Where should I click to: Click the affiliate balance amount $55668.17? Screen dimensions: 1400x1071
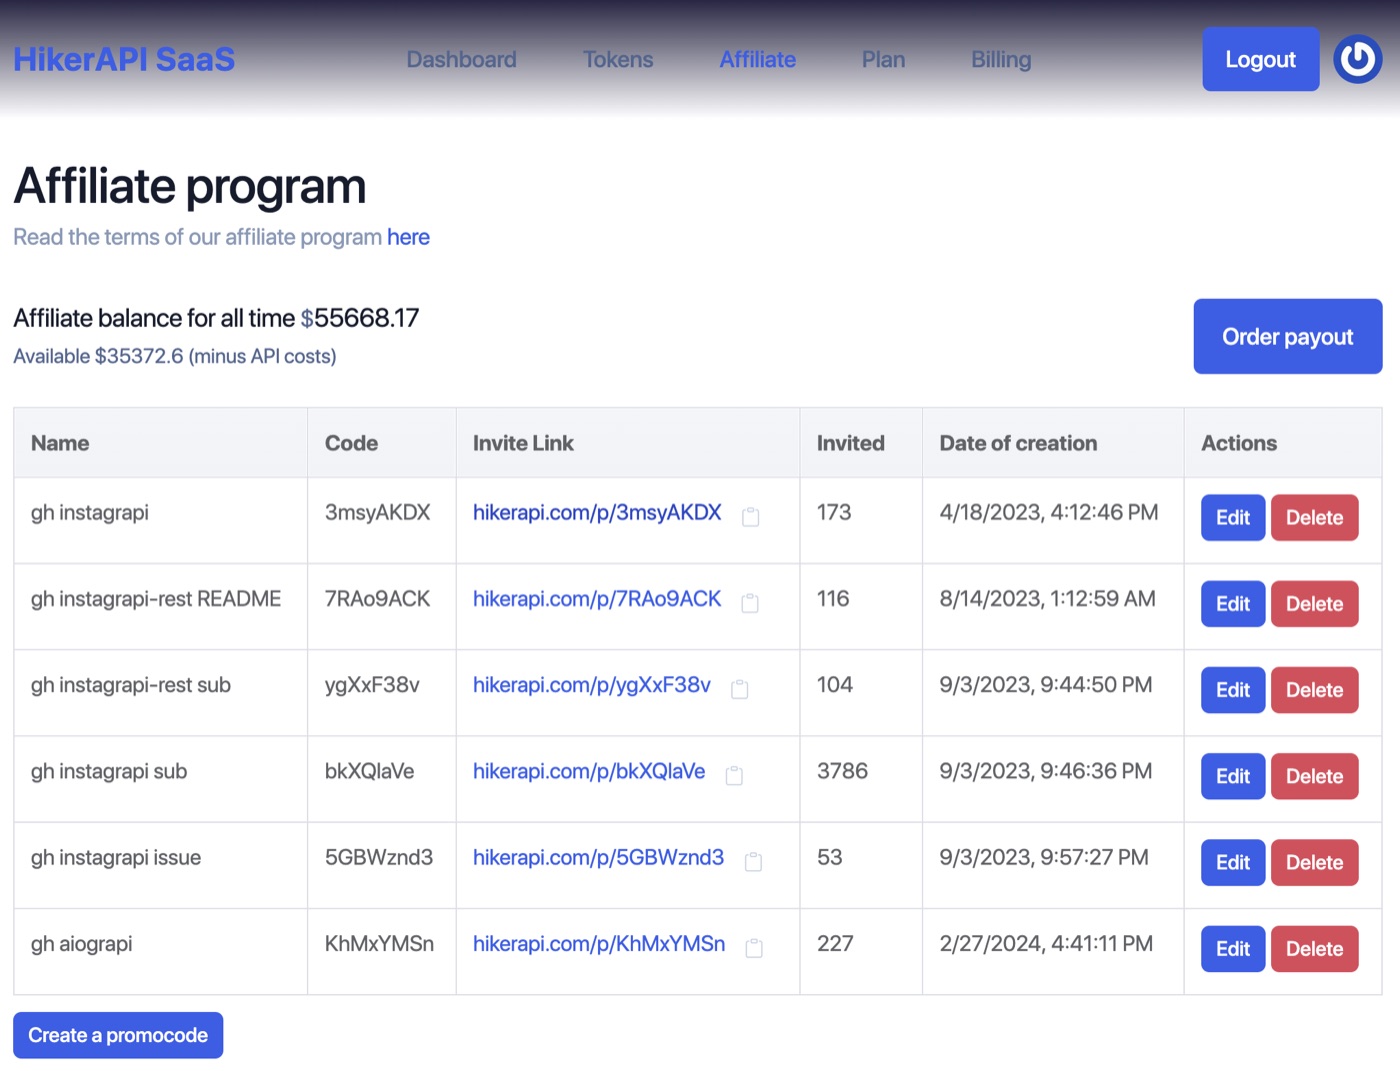coord(360,318)
